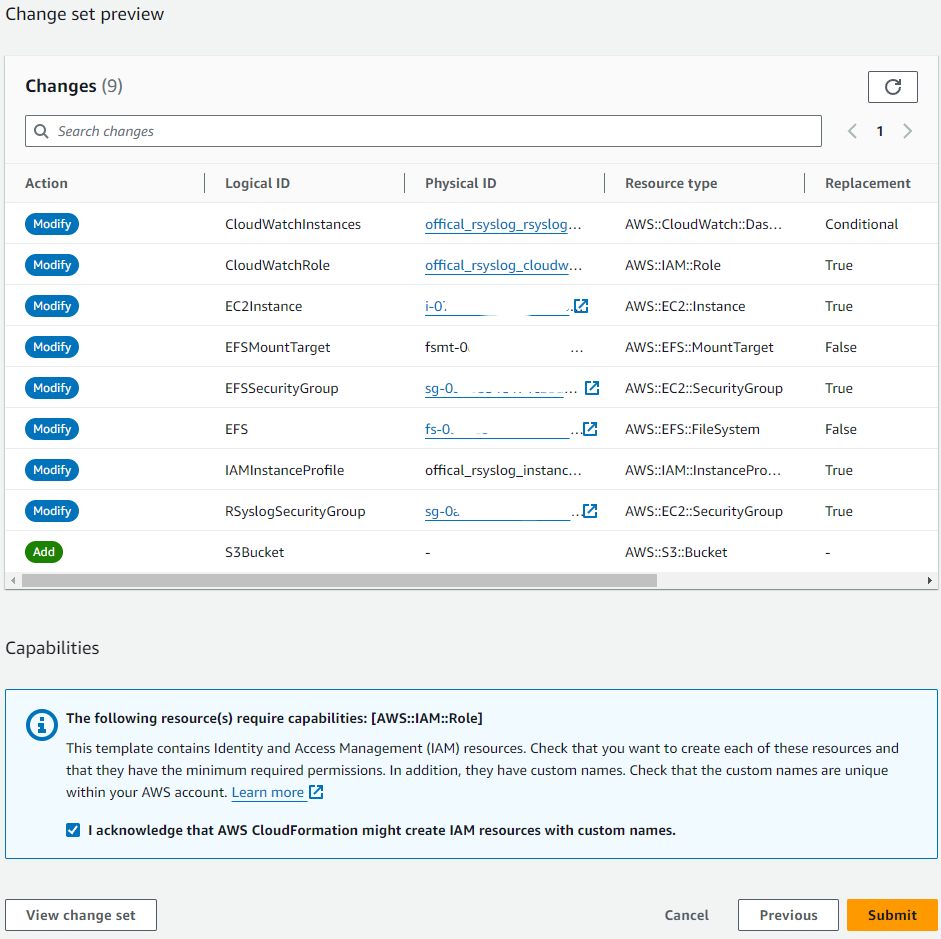Click the refresh changes icon button
Screen dimensions: 941x939
(892, 87)
